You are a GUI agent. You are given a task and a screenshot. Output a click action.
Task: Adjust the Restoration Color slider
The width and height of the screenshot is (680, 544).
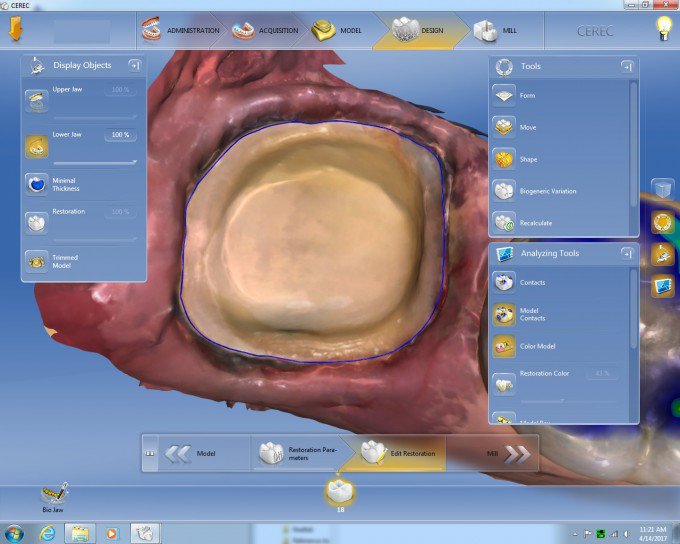click(x=568, y=401)
